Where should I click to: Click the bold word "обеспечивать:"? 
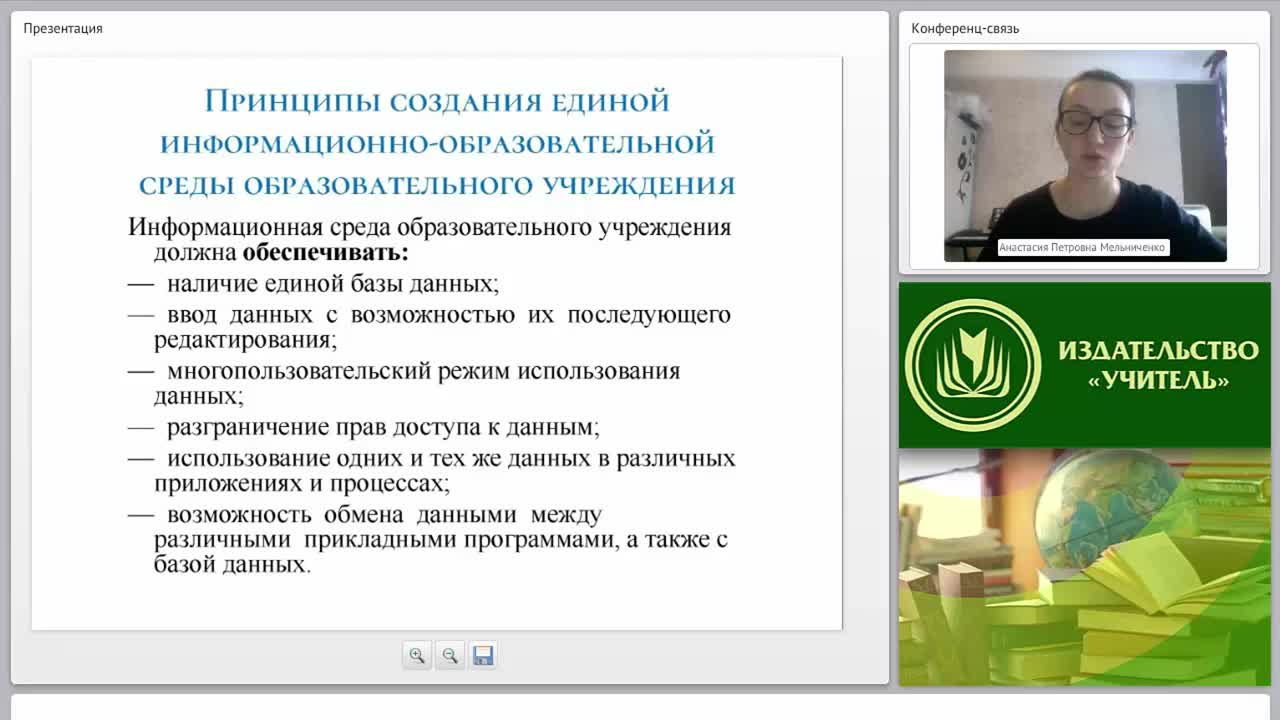(326, 252)
